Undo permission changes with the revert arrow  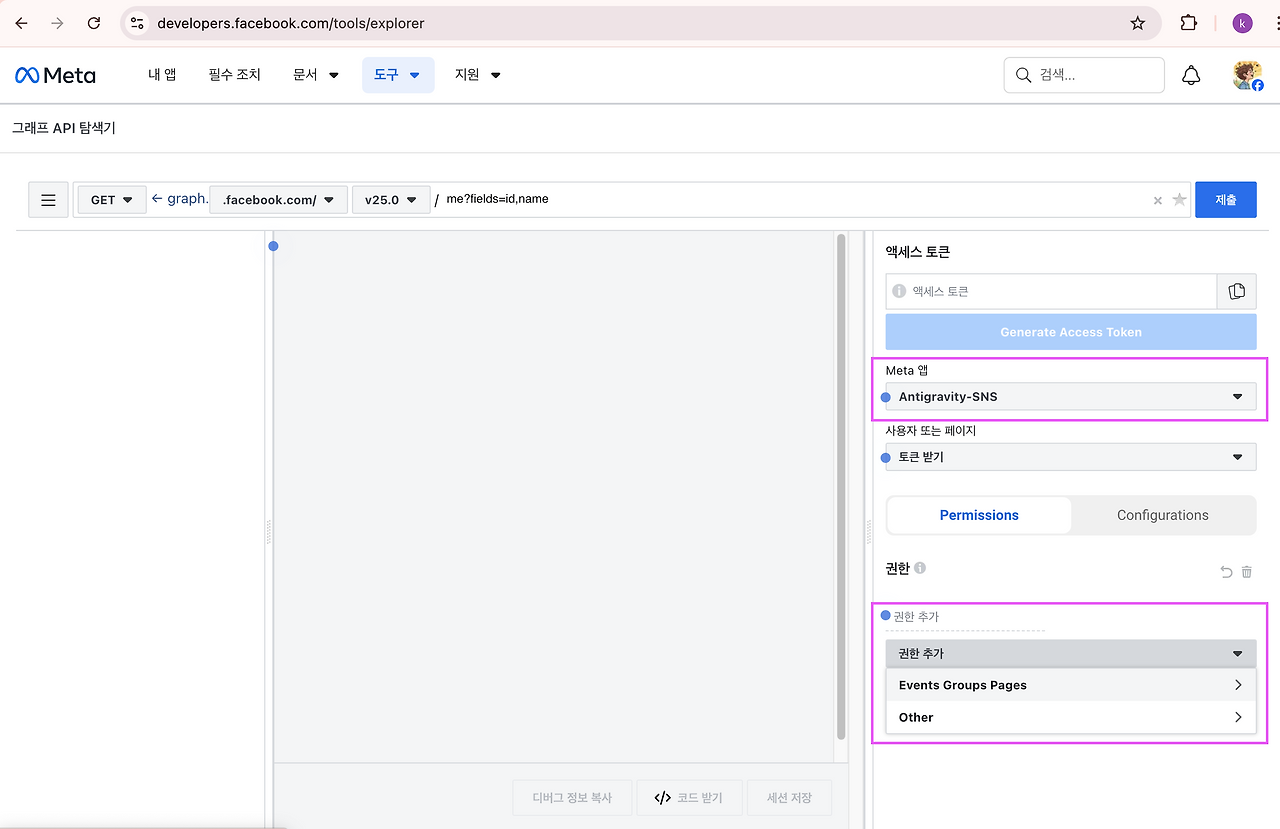pyautogui.click(x=1226, y=572)
